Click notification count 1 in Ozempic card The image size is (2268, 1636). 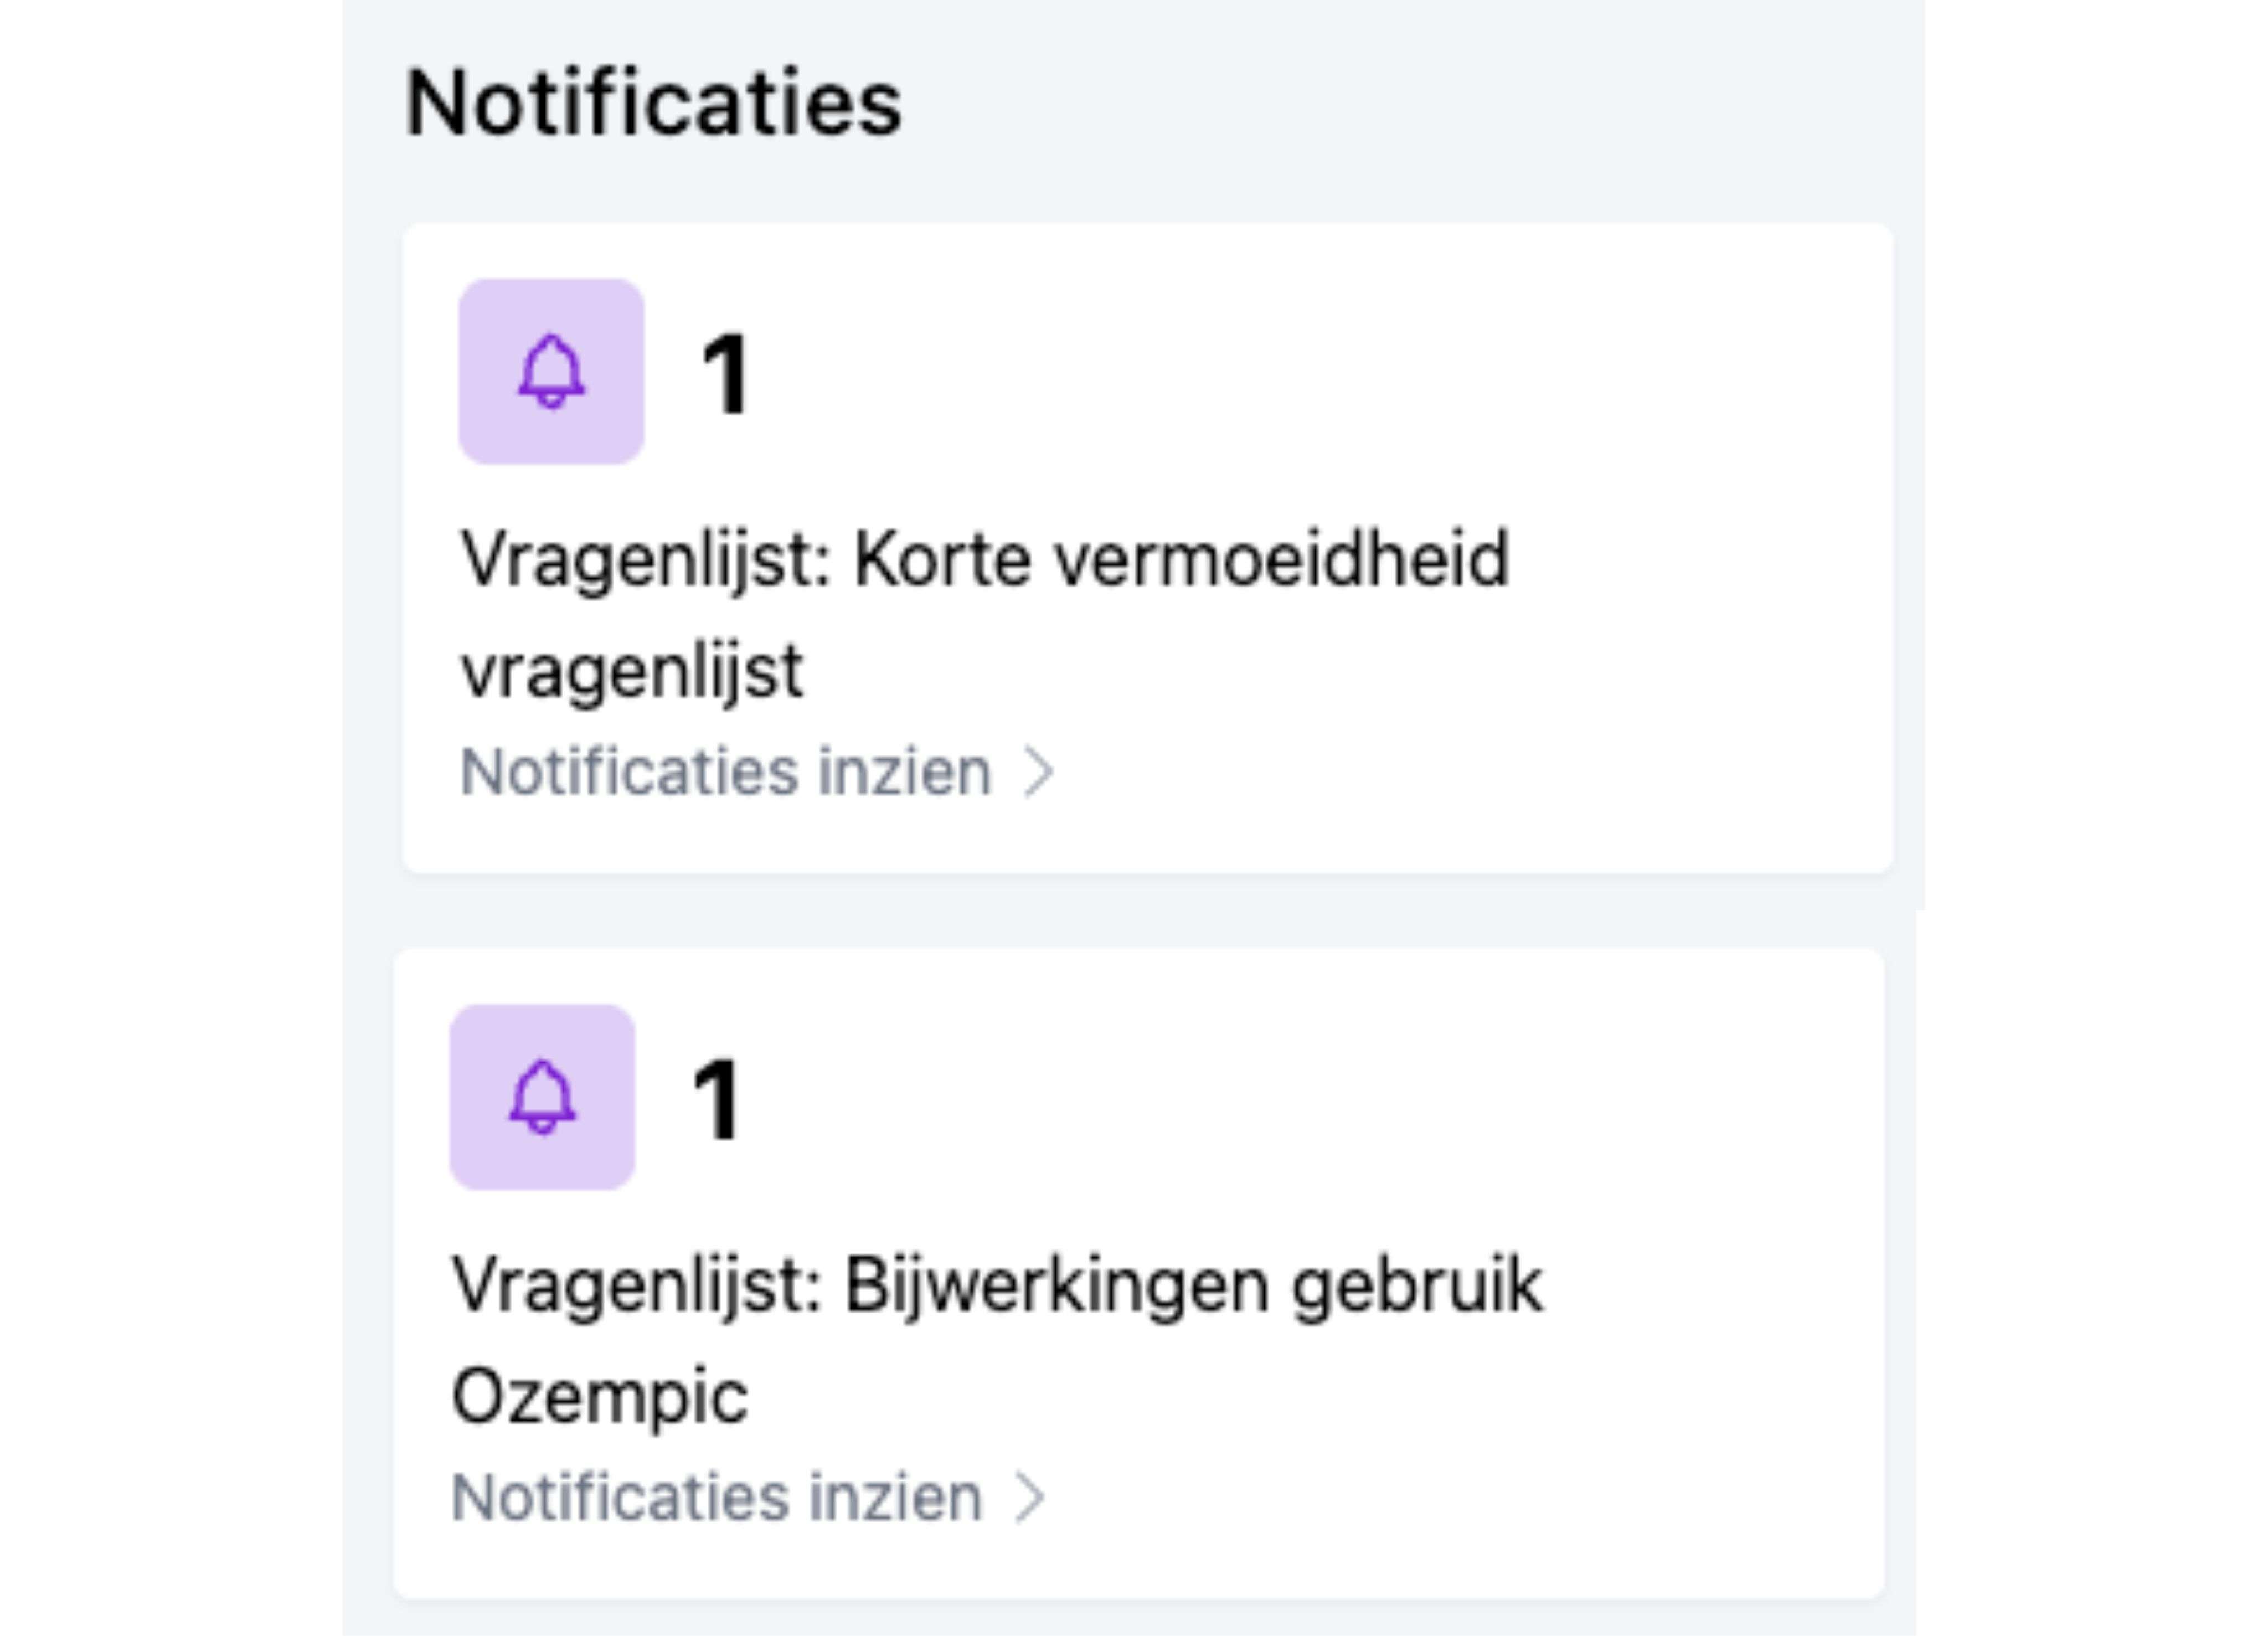pos(716,1099)
